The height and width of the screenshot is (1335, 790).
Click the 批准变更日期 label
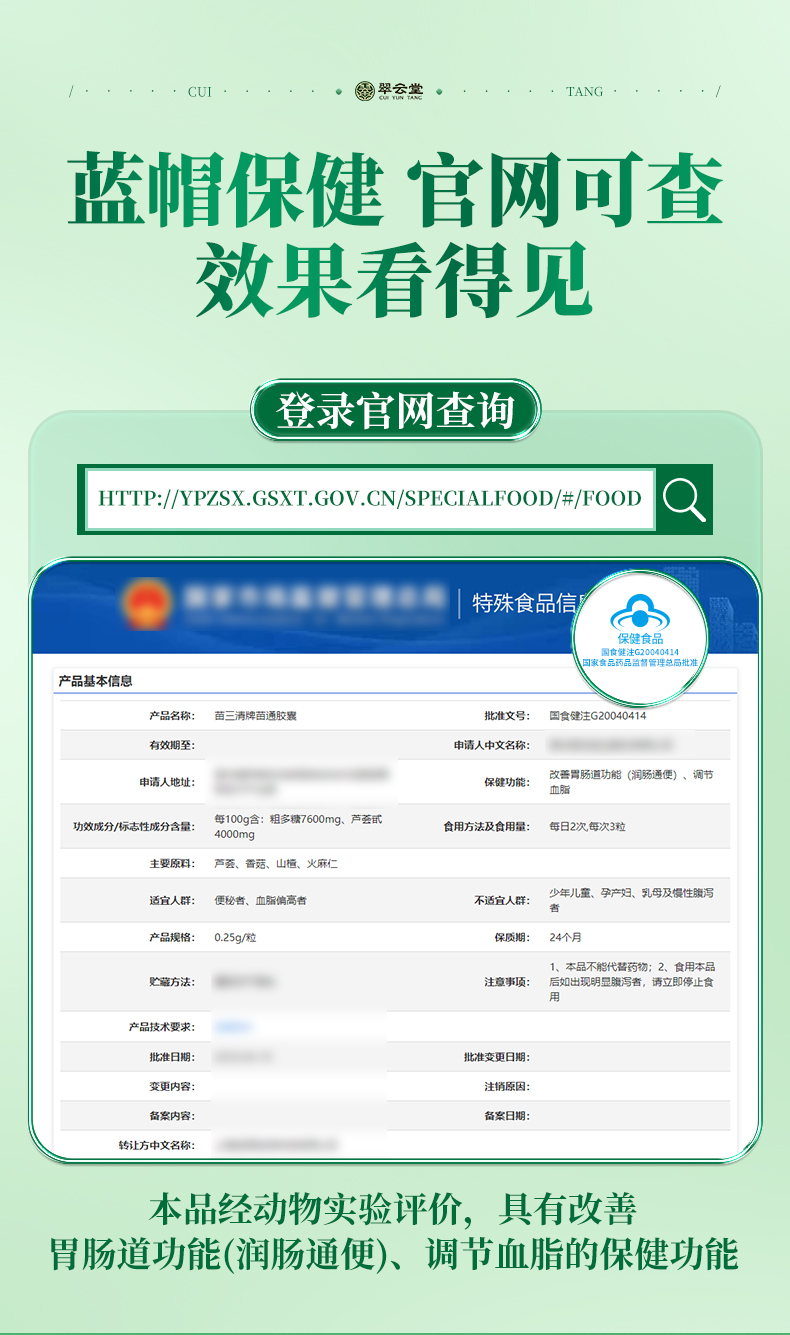496,1057
